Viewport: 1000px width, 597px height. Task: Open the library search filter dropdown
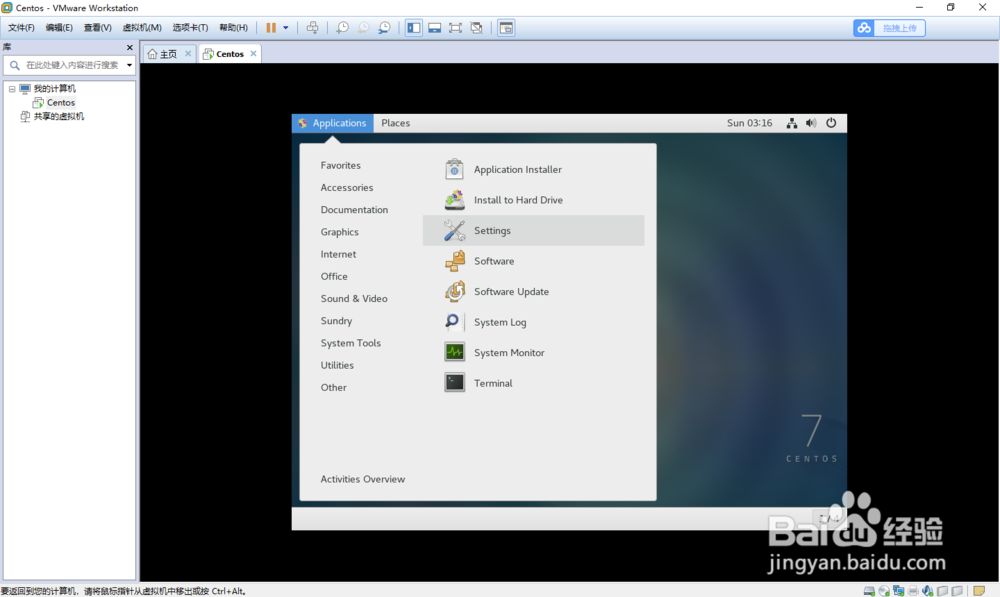129,65
